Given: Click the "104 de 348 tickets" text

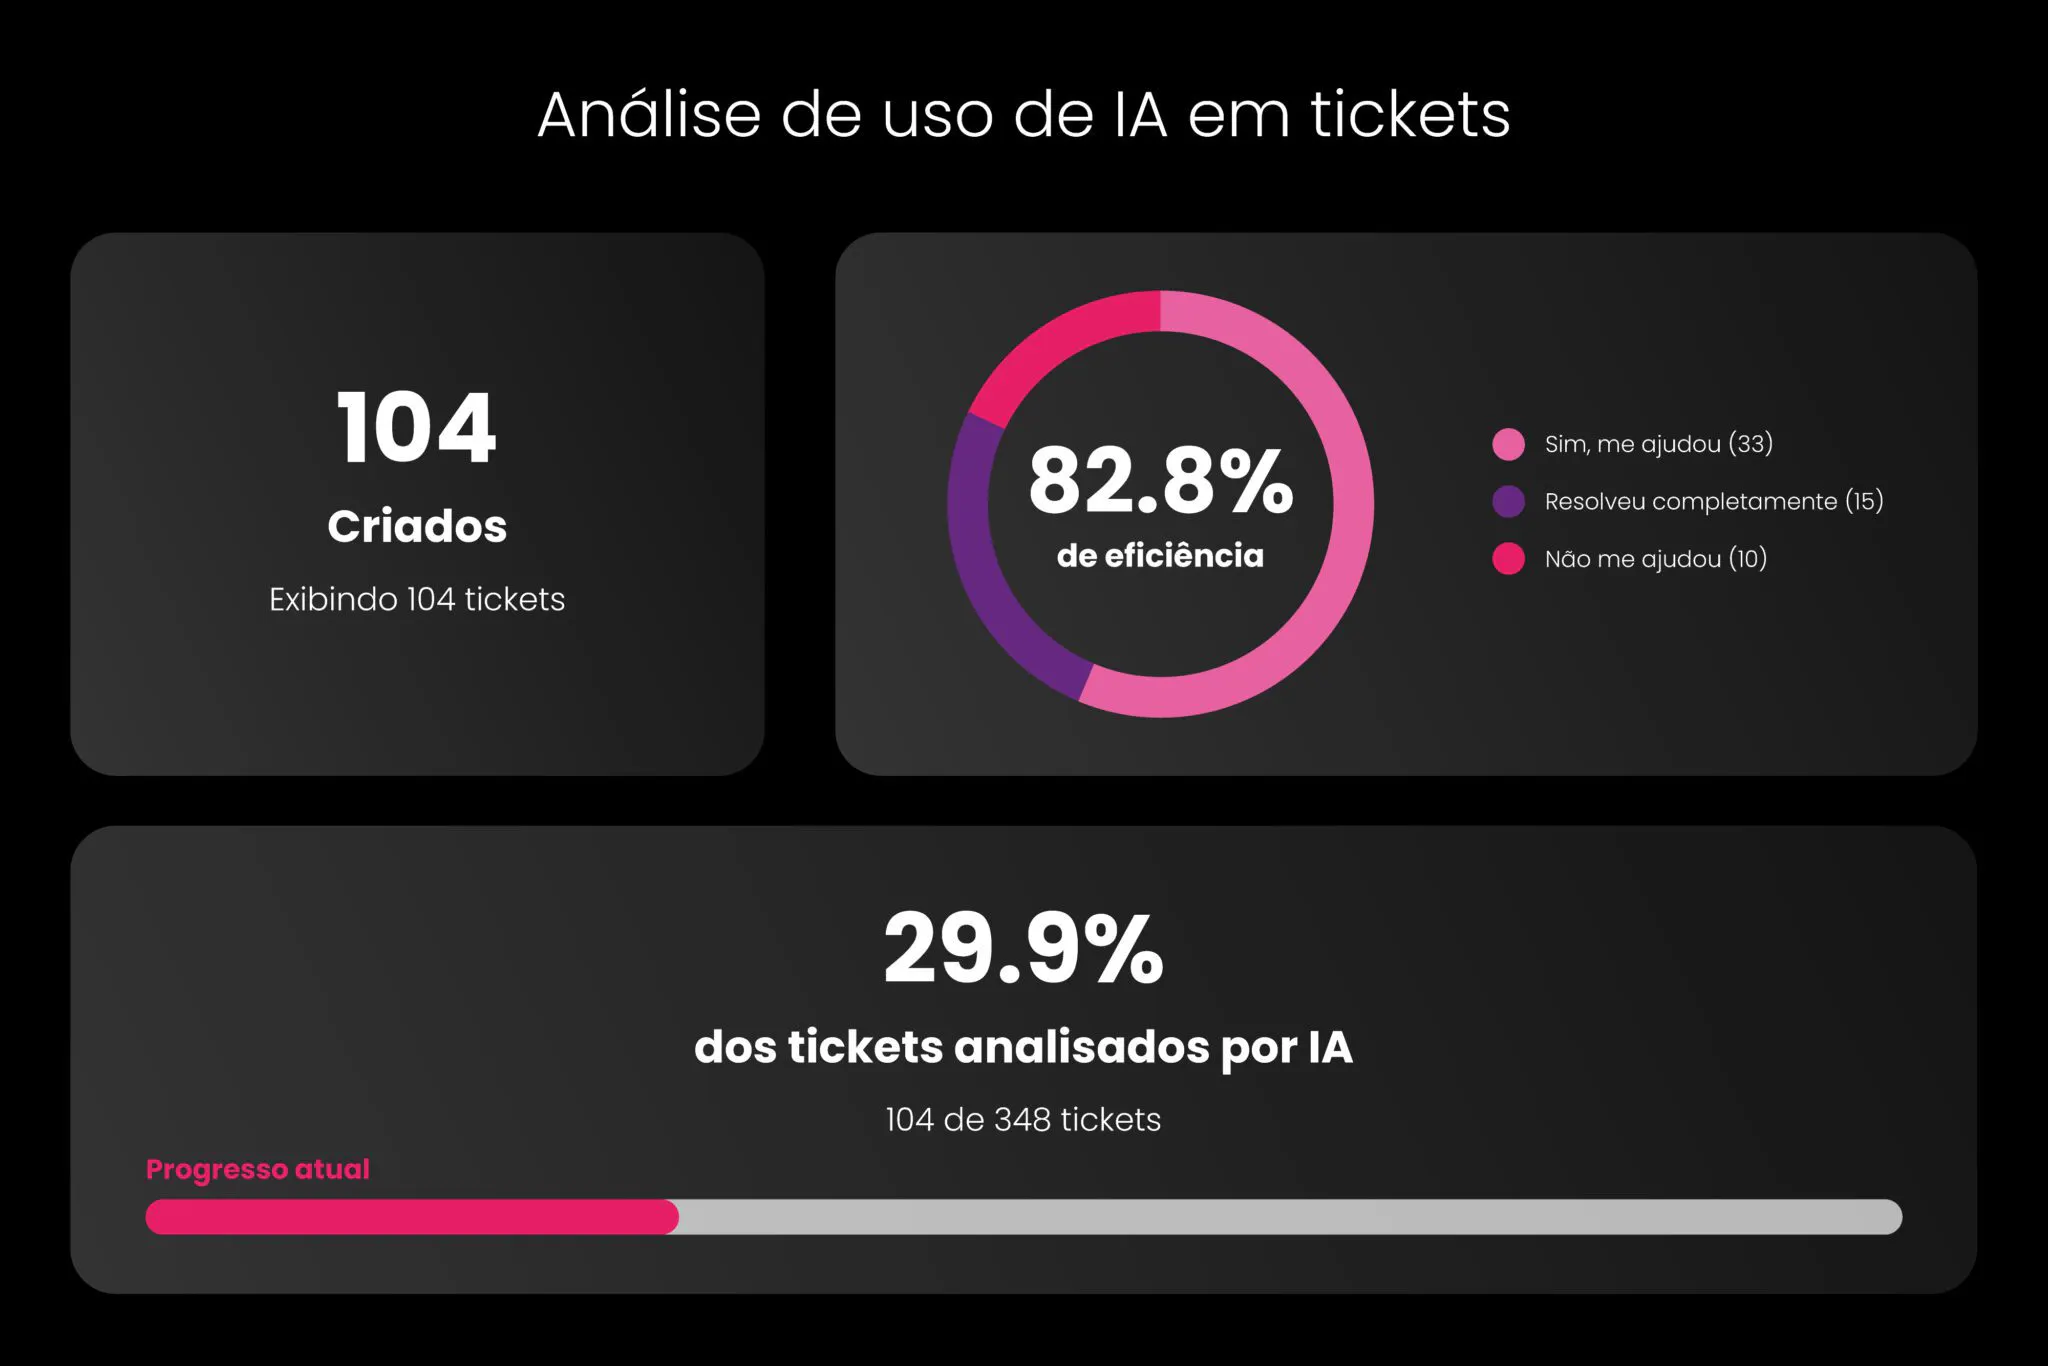Looking at the screenshot, I should click(x=1023, y=1119).
